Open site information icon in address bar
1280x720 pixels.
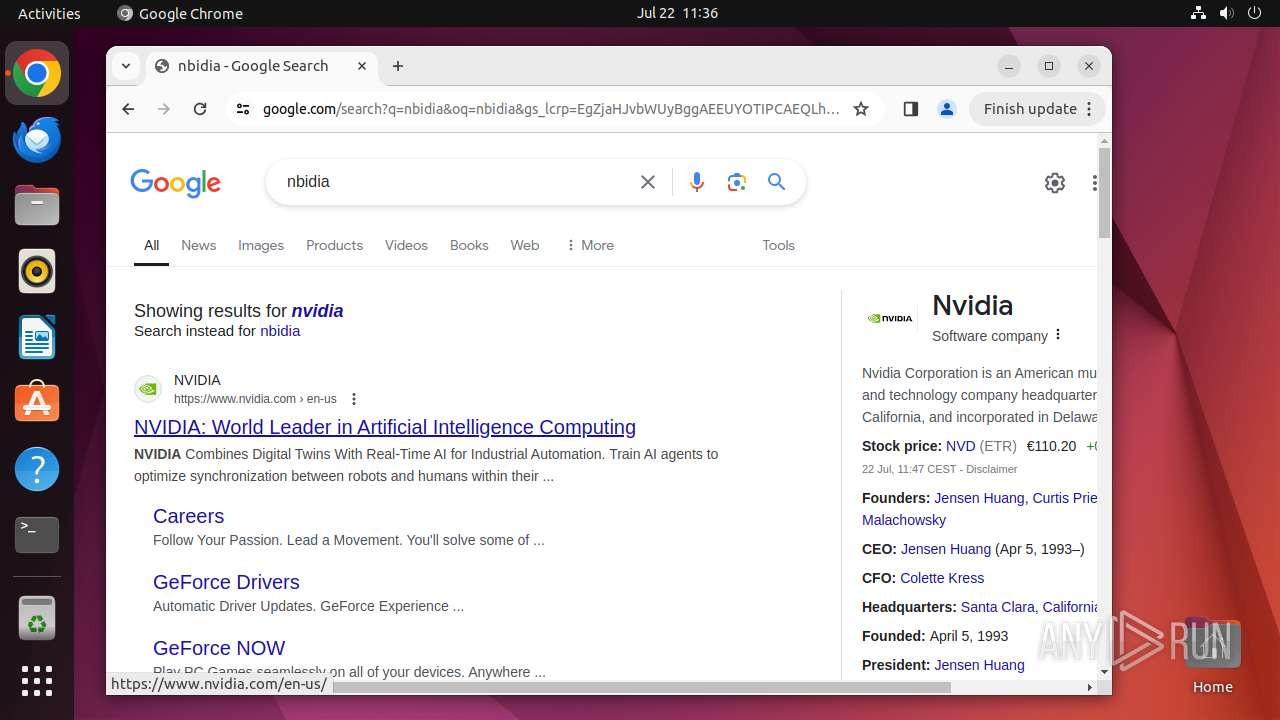click(x=243, y=109)
